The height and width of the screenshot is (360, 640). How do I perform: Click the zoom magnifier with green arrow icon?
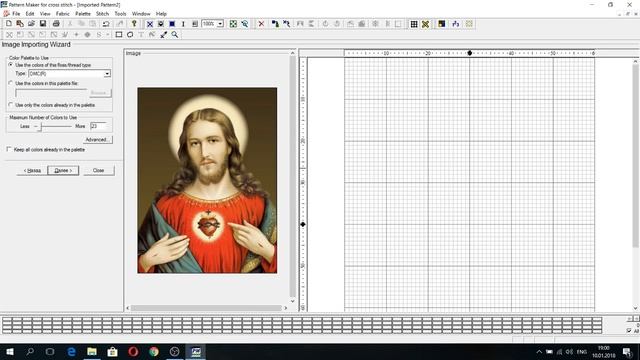244,24
